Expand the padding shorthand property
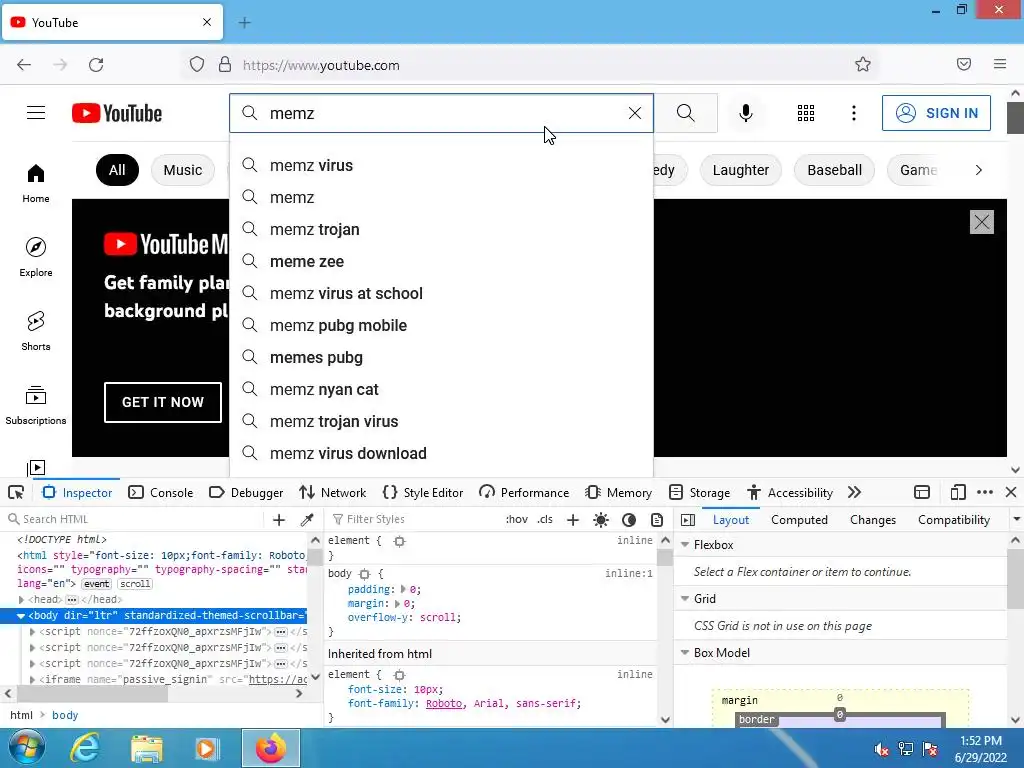The width and height of the screenshot is (1024, 768). tap(403, 589)
